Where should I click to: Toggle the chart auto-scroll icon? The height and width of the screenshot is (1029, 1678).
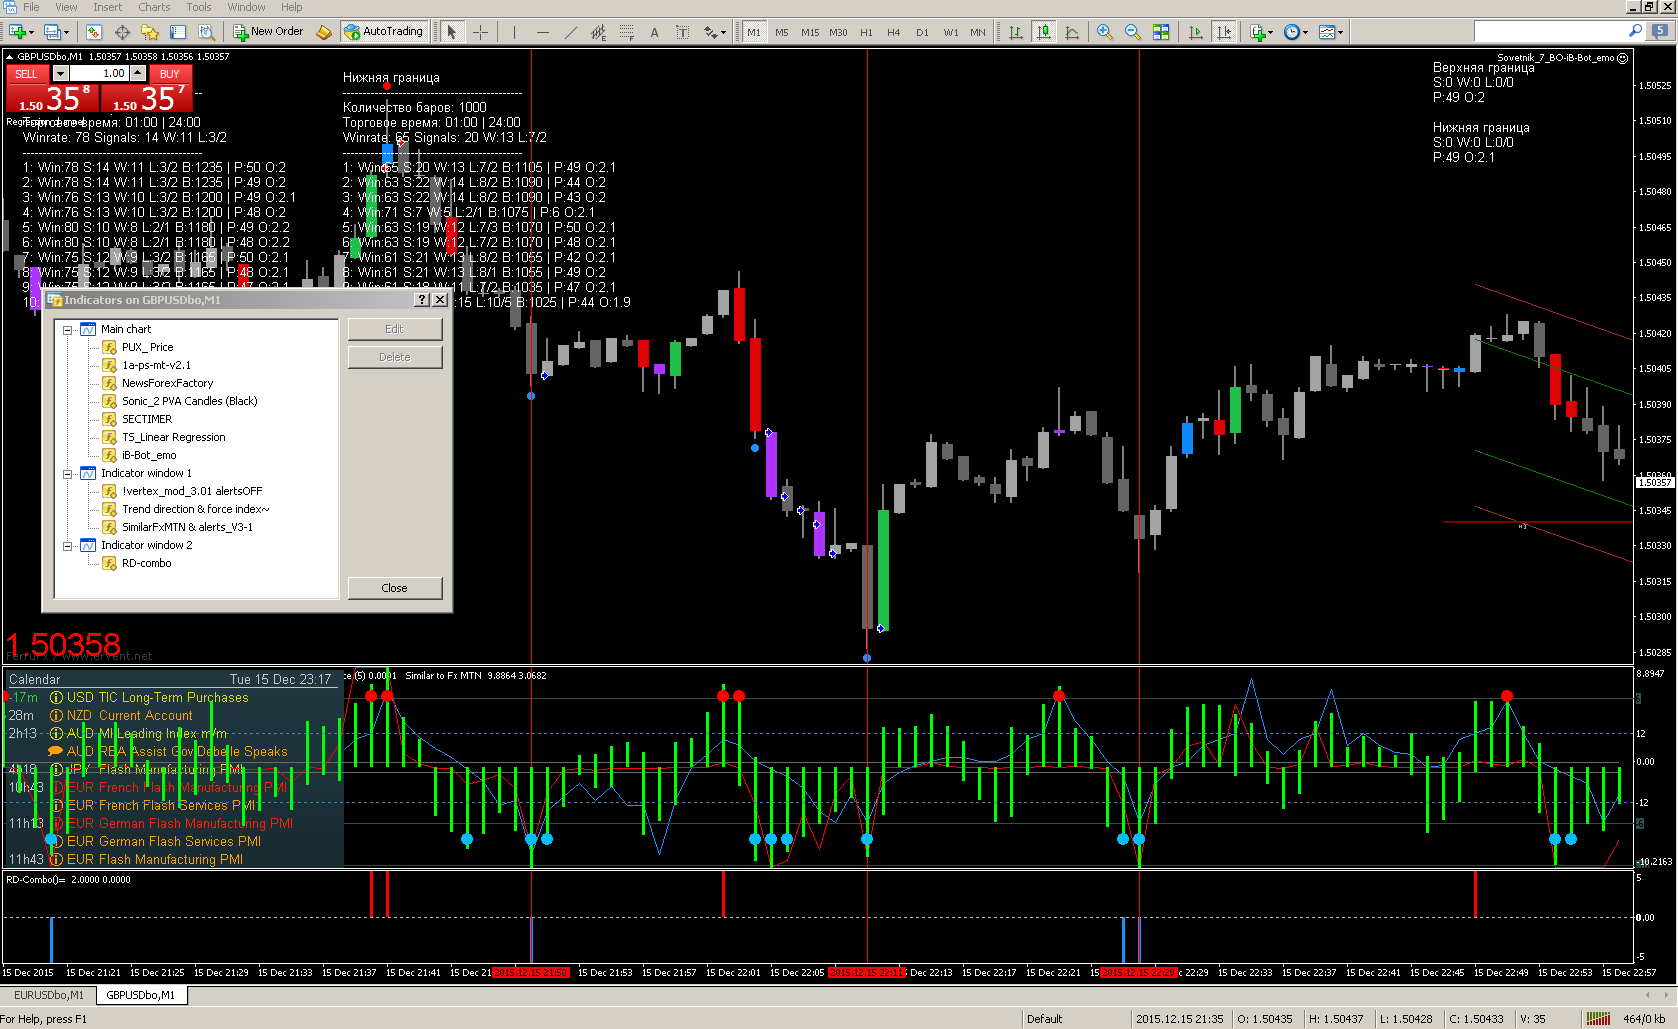[x=1196, y=32]
